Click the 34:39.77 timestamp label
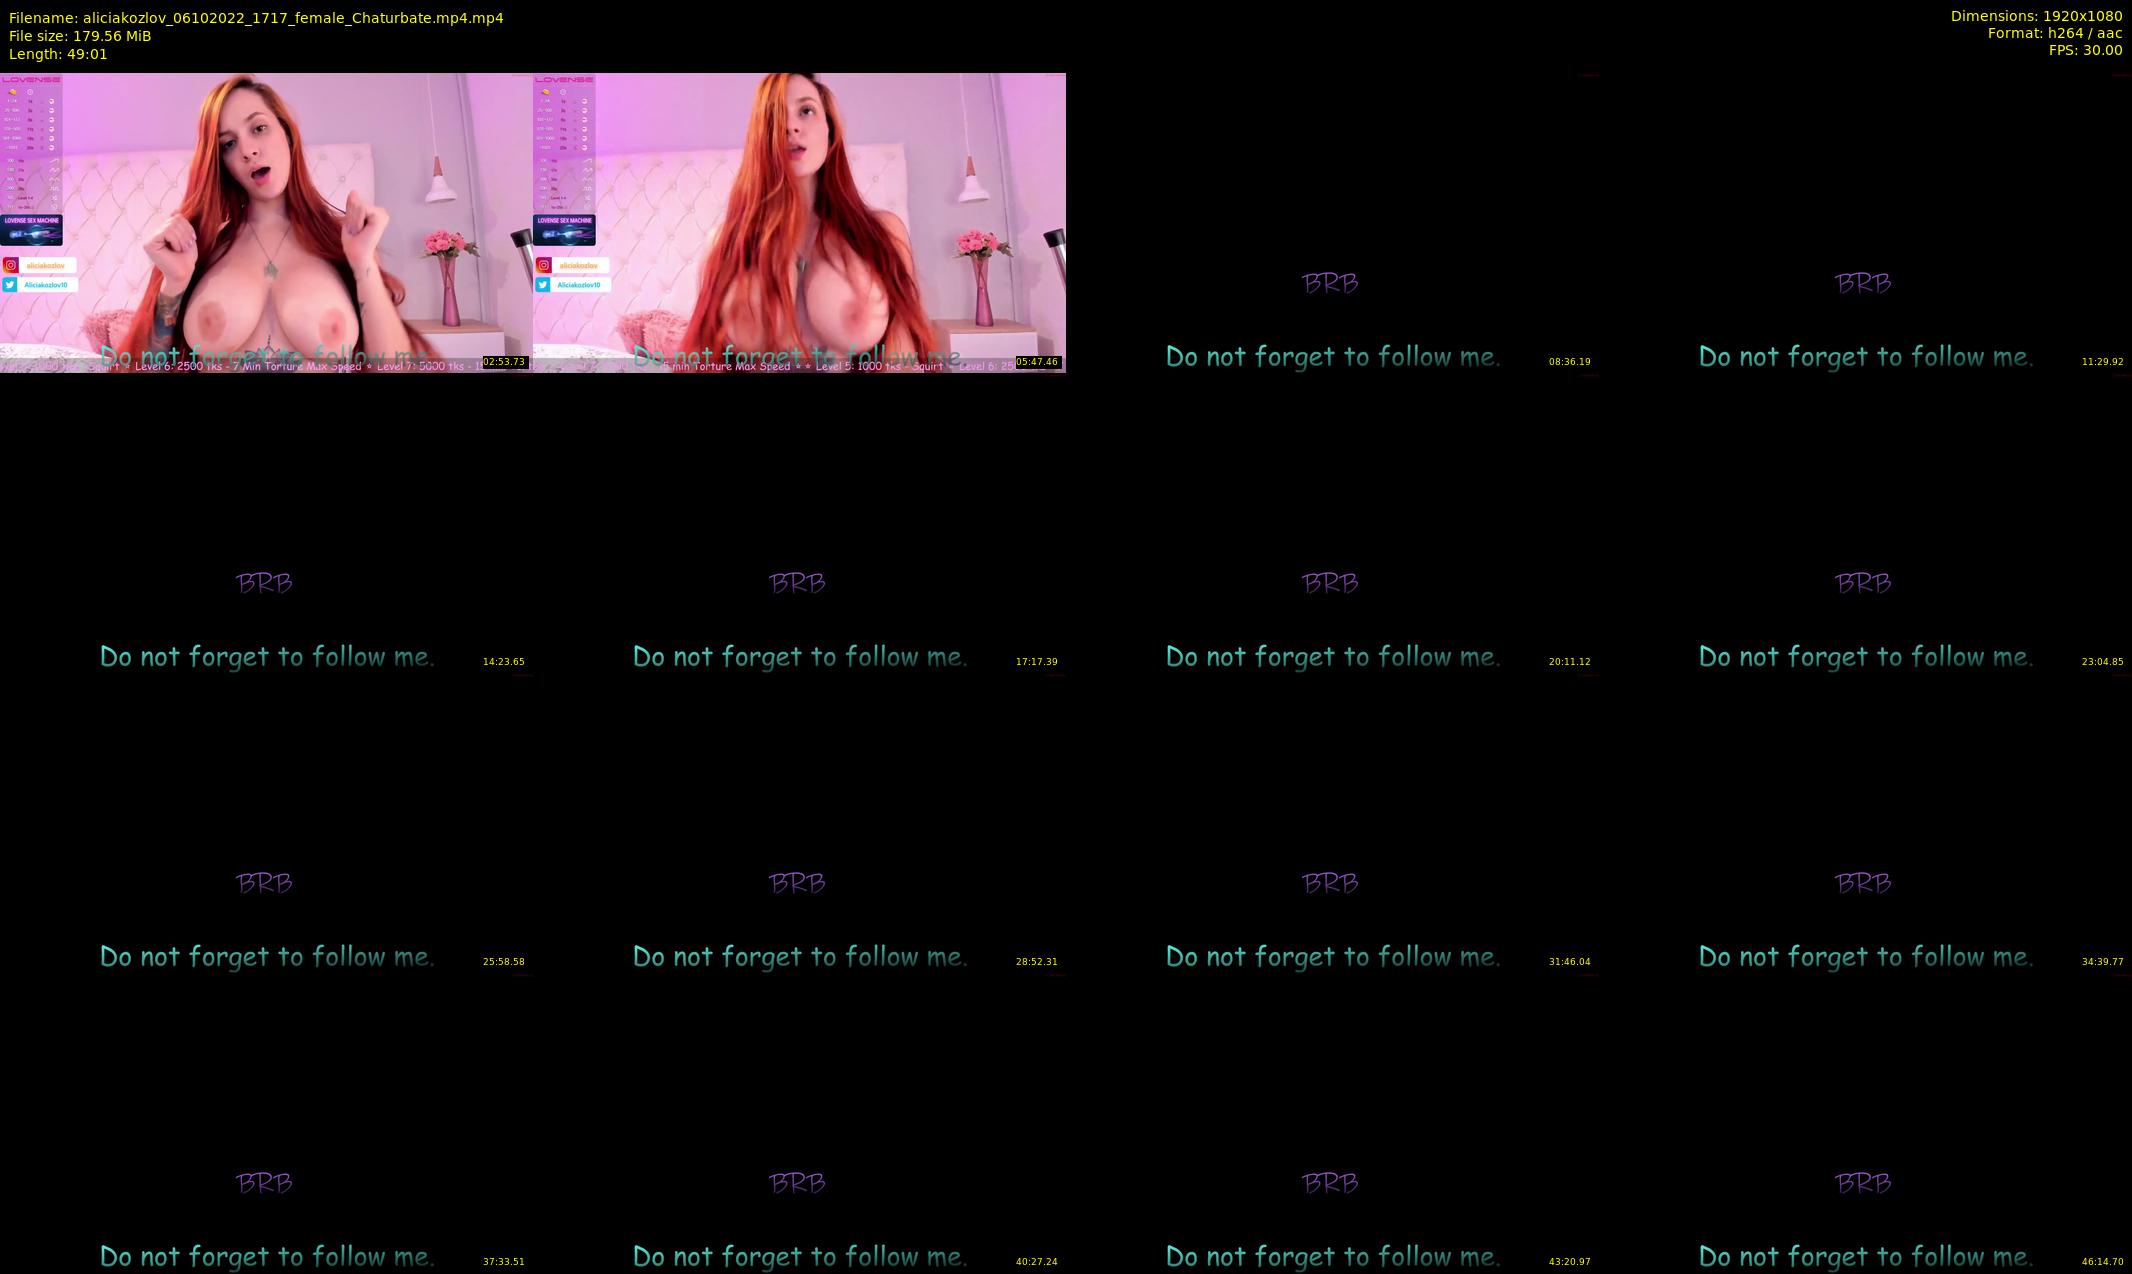 [2103, 962]
